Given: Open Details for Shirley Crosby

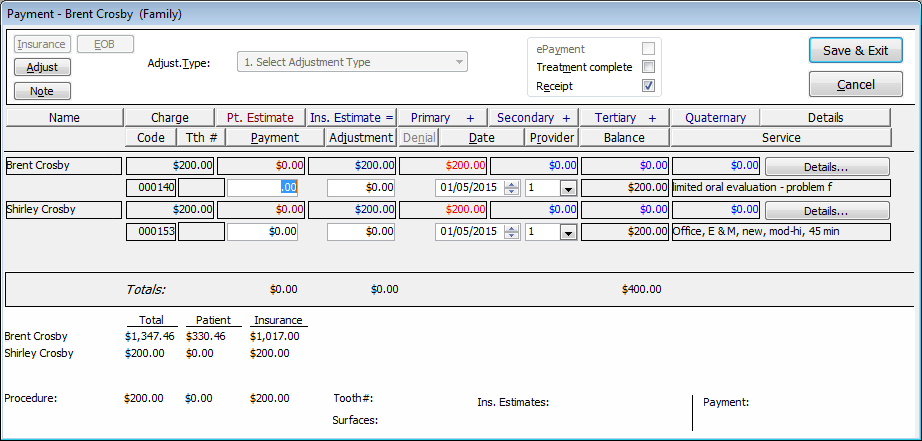Looking at the screenshot, I should tap(826, 211).
